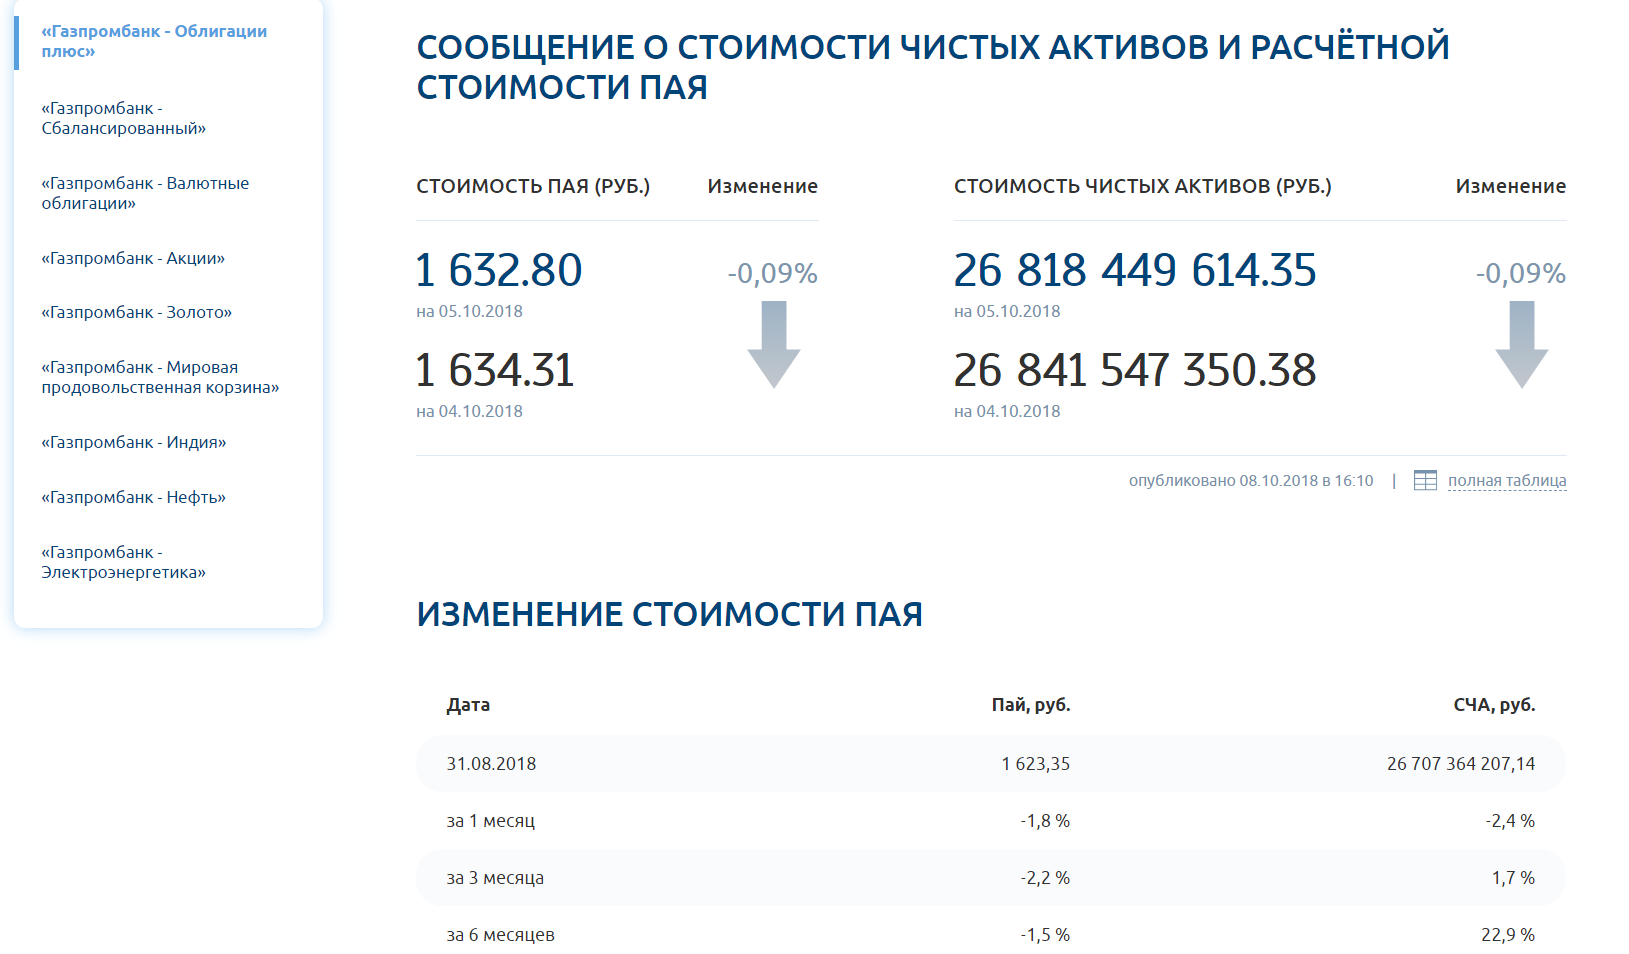Click the 'Пай, руб.' column header
This screenshot has height=954, width=1629.
(x=1030, y=705)
